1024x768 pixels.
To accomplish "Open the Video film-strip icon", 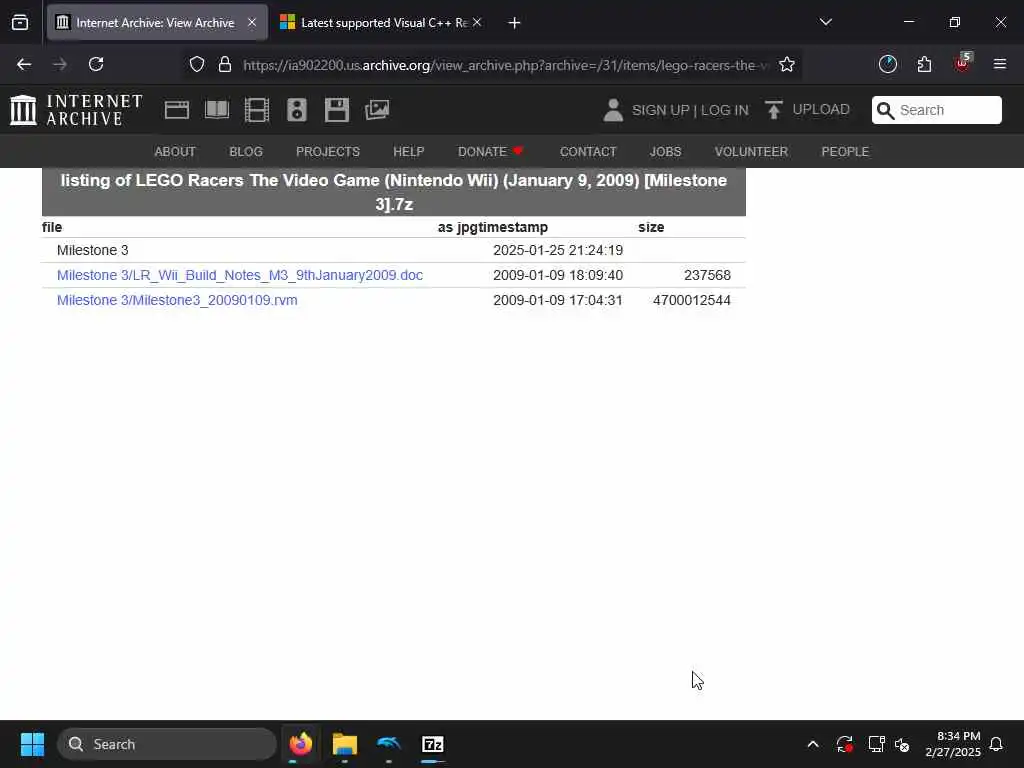I will (x=257, y=110).
